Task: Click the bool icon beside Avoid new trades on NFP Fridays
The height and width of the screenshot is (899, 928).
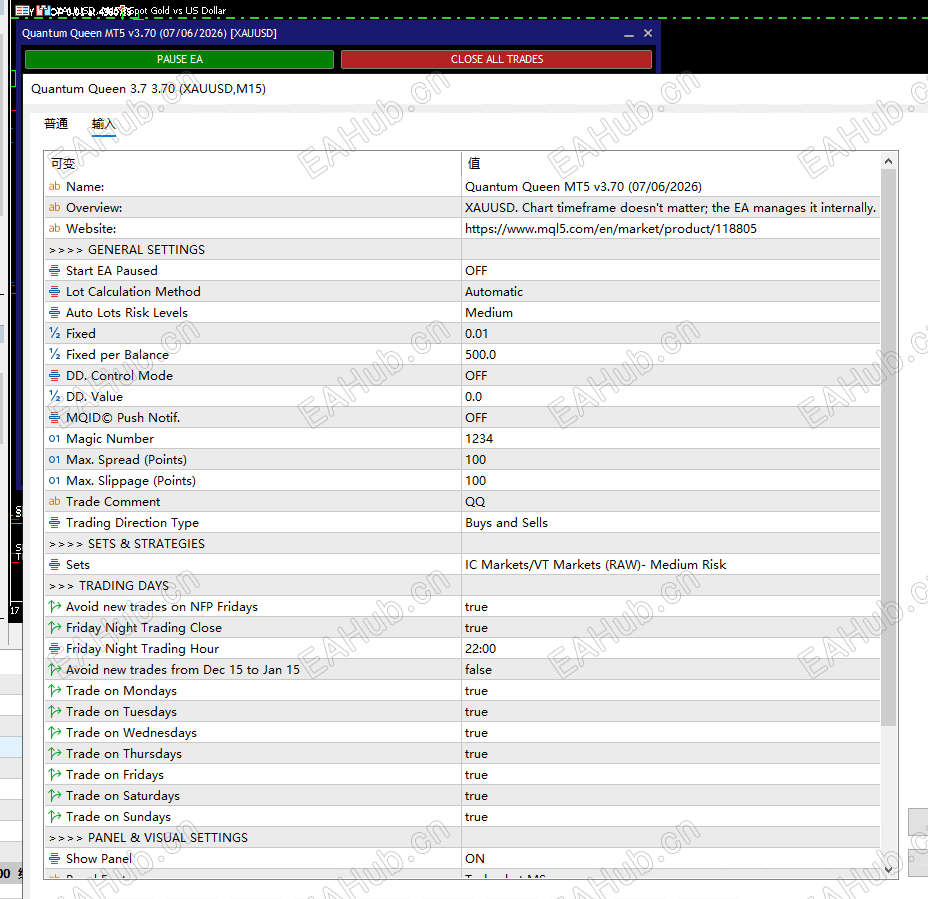Action: (x=54, y=607)
